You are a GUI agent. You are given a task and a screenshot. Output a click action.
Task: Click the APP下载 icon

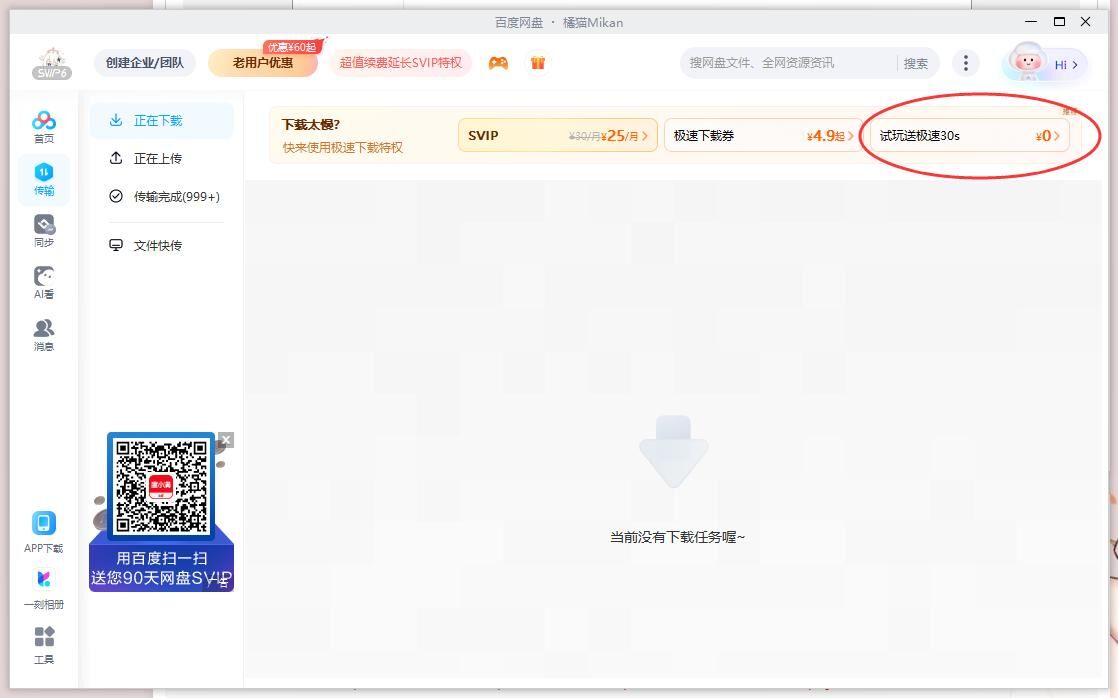tap(44, 531)
